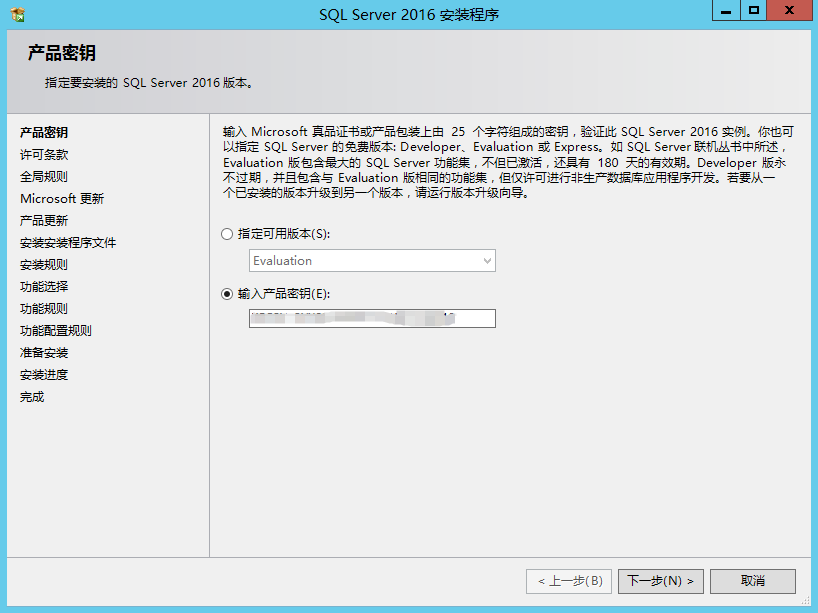
Task: Cancel setup with the 取消 button
Action: 753,581
